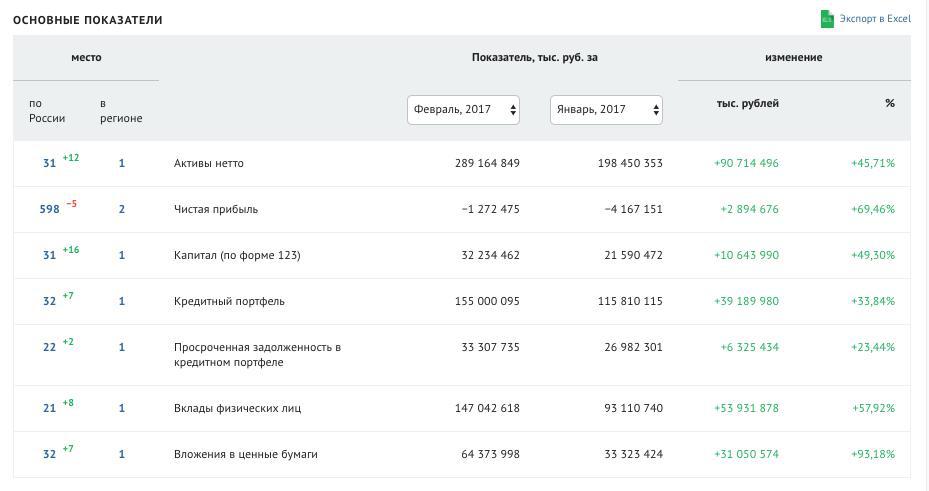The width and height of the screenshot is (929, 491).
Task: Click Просроченная задолженность в кредитном портфеле label
Action: tap(257, 355)
